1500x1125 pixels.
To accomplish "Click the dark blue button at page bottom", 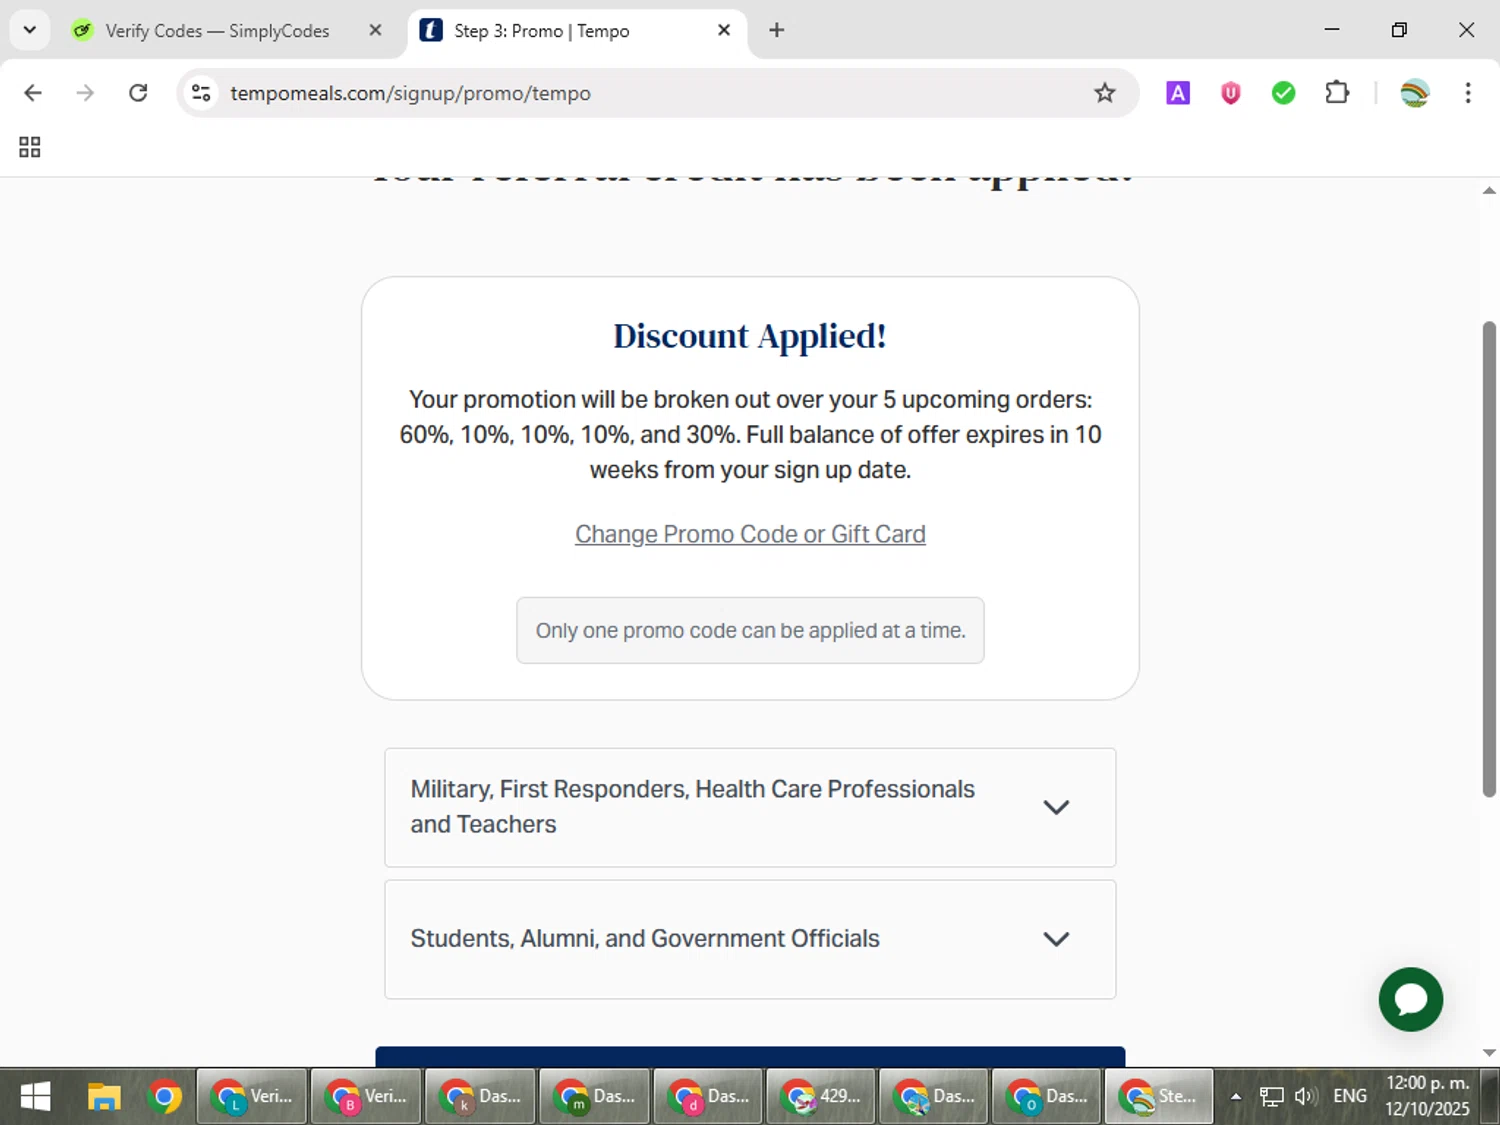I will [x=750, y=1056].
